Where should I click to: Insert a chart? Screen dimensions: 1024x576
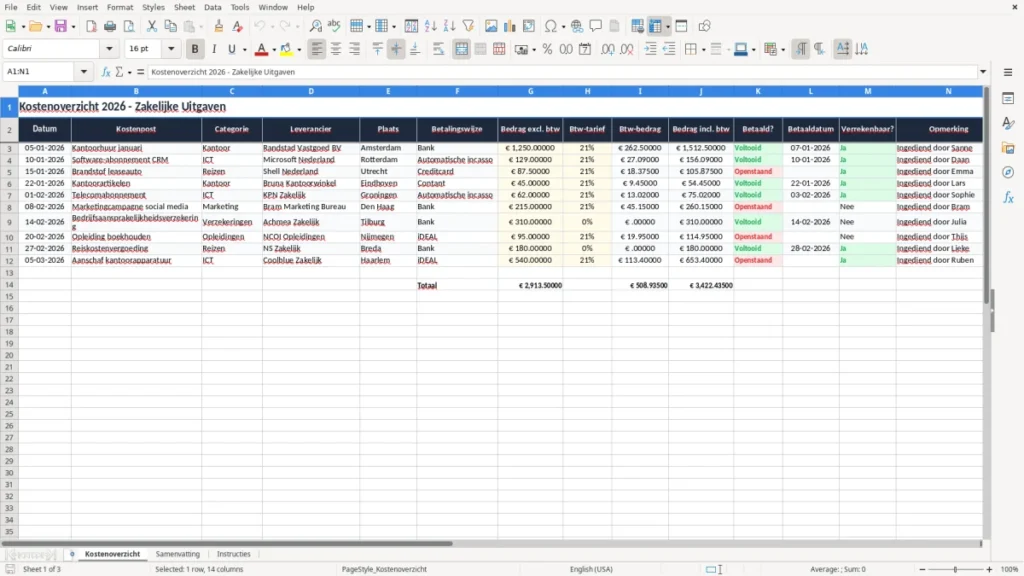(510, 26)
